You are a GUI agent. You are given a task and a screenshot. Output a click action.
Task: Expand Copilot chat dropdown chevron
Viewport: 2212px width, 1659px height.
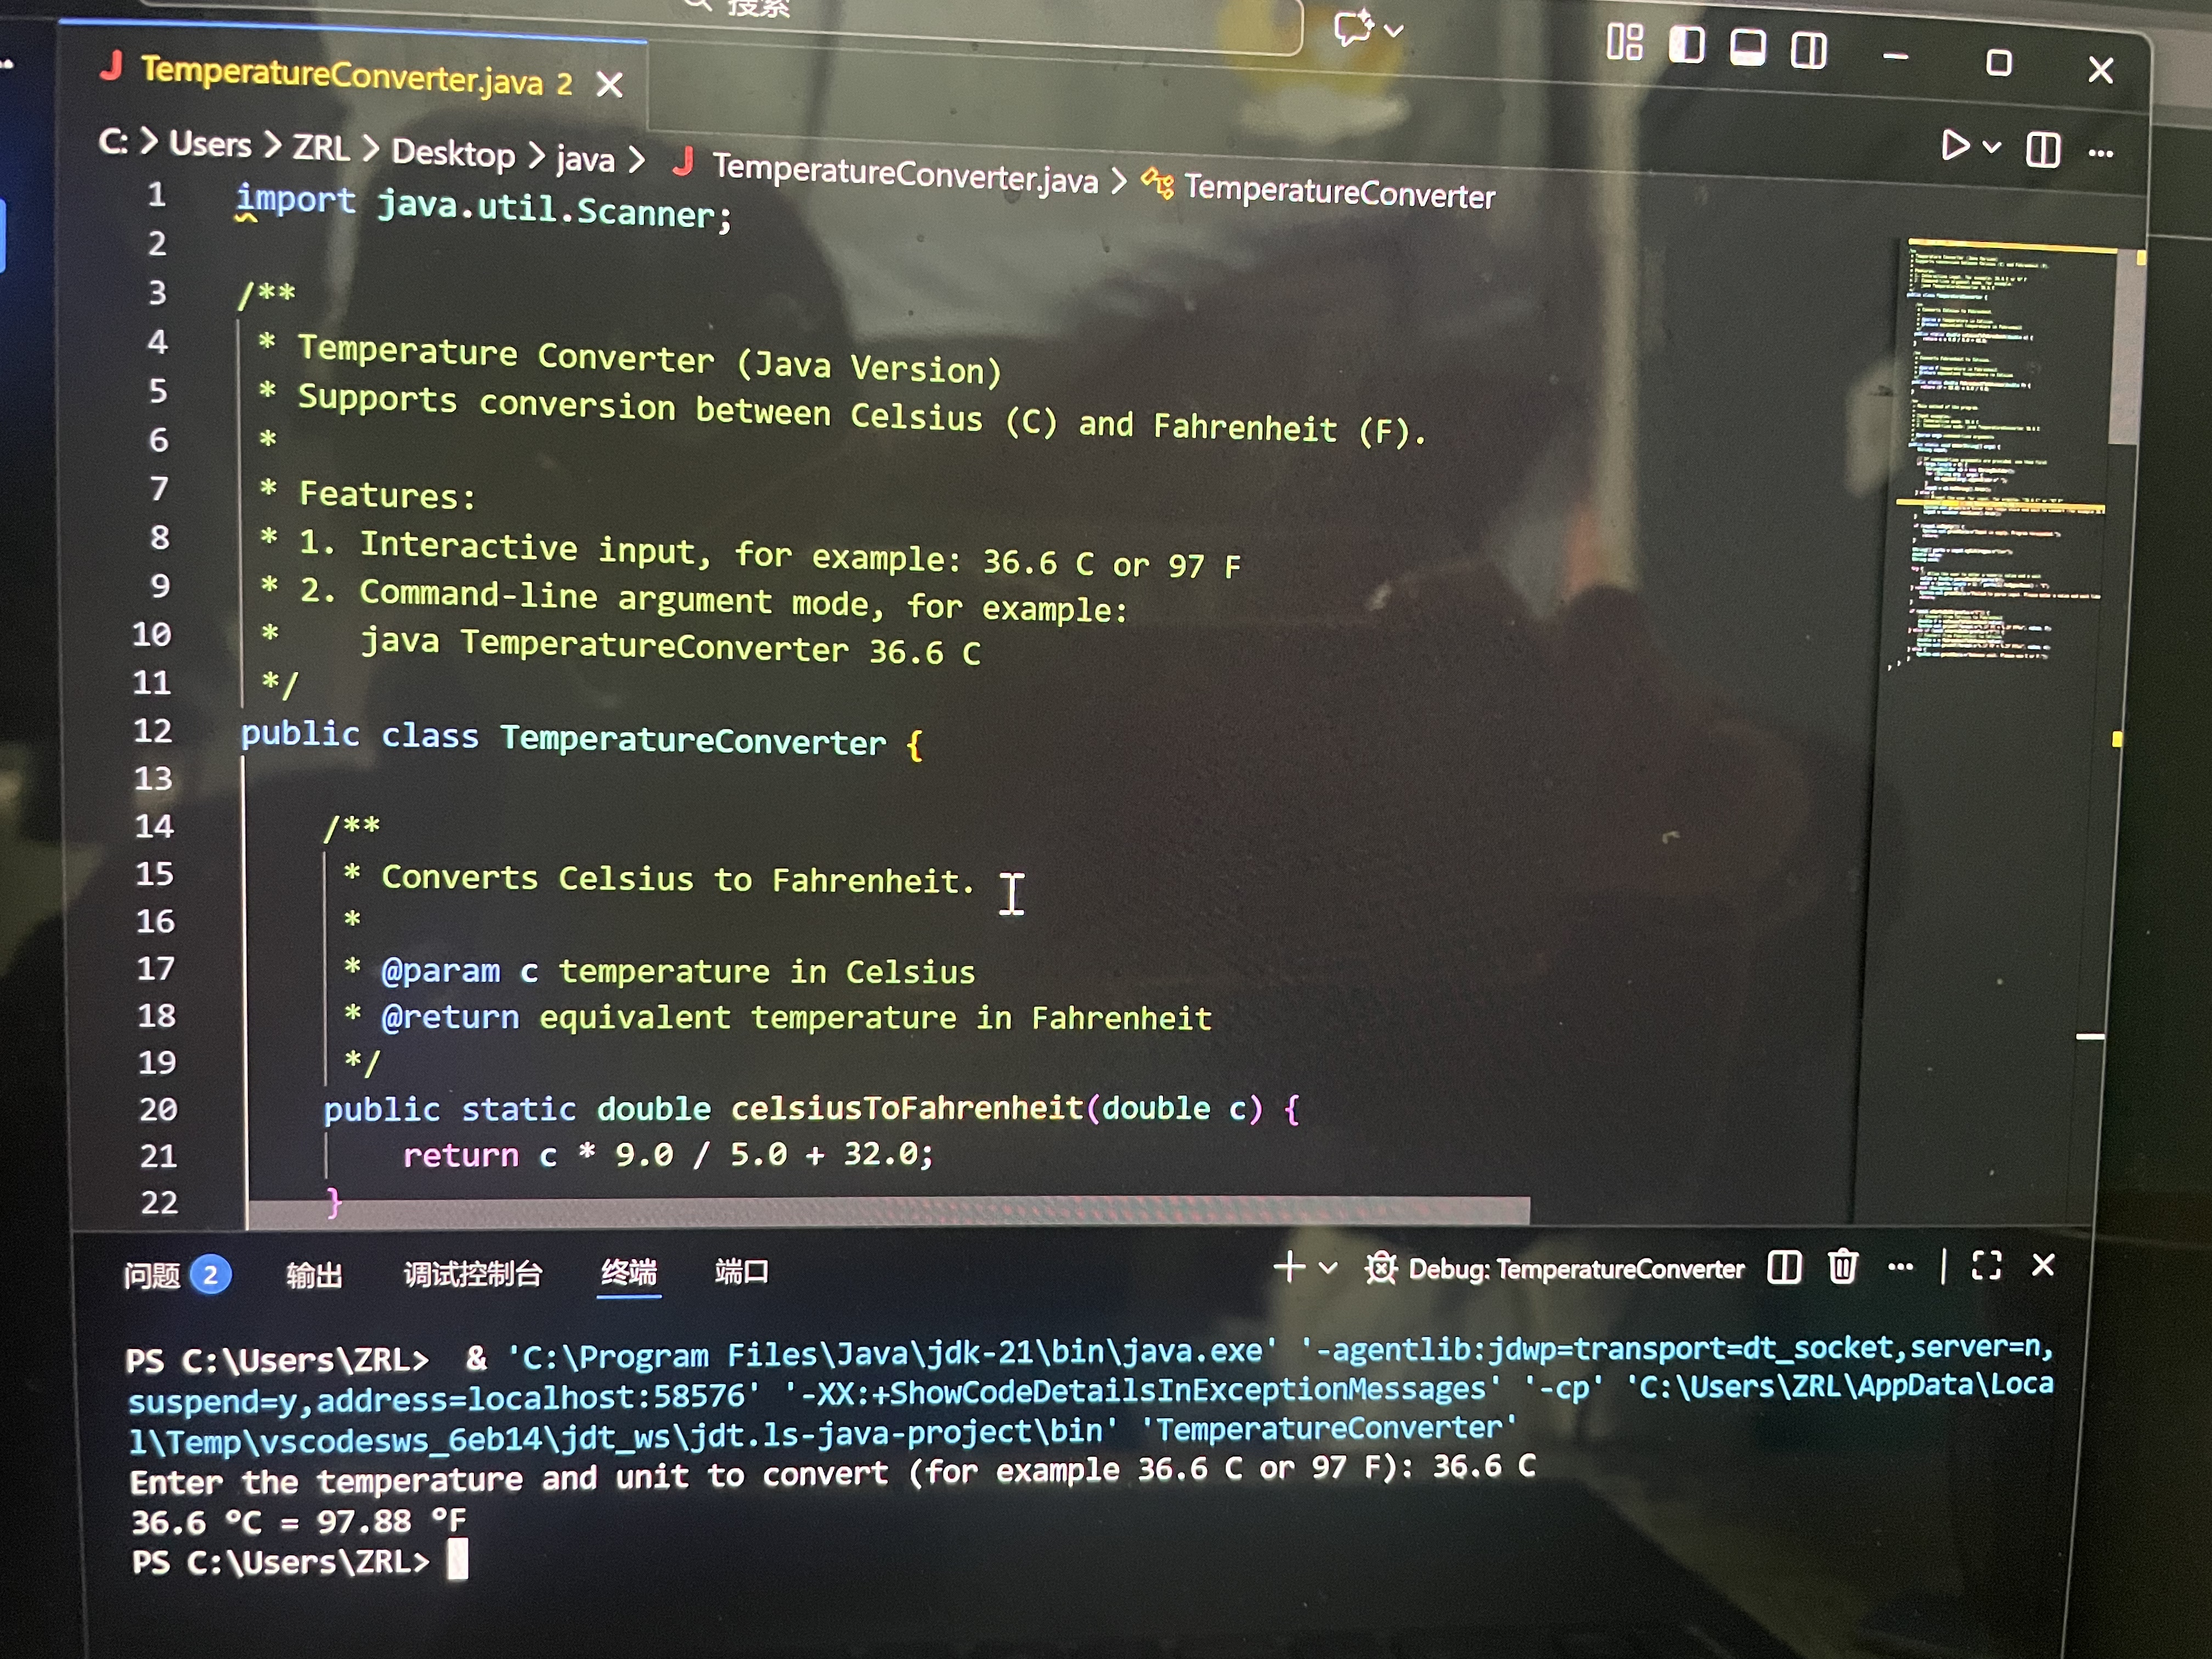point(1394,30)
